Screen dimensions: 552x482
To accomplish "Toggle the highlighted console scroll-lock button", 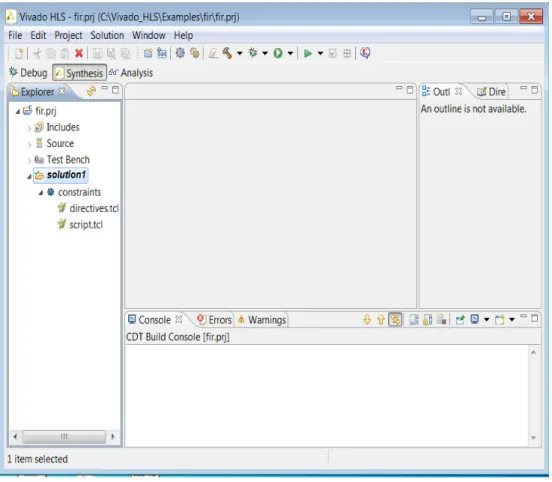I will coord(395,319).
